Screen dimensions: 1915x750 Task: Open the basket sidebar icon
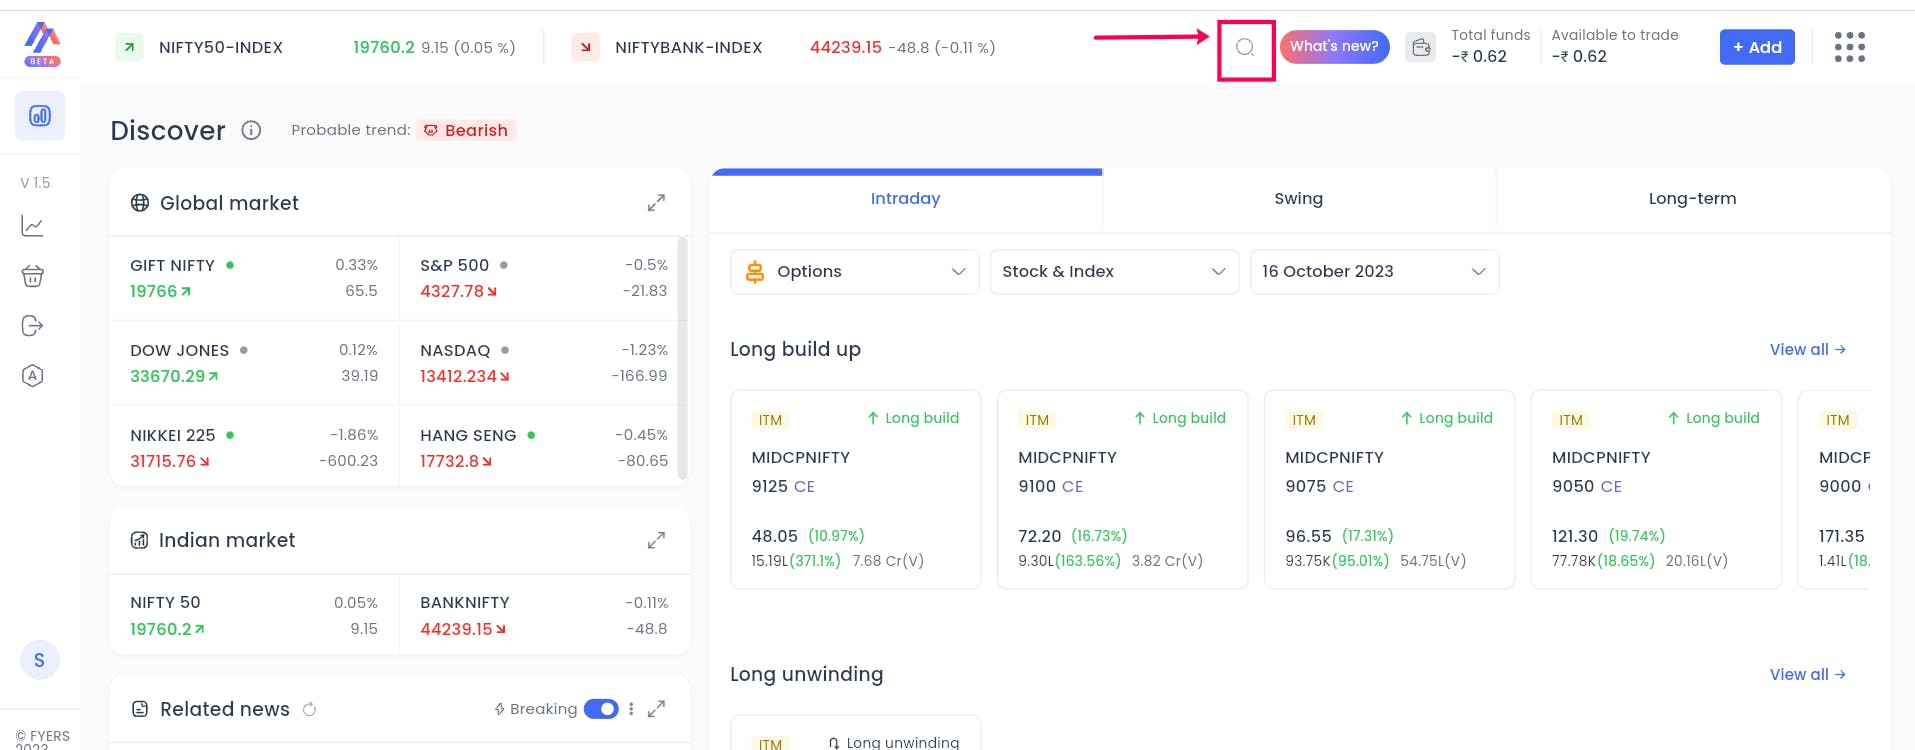coord(33,276)
